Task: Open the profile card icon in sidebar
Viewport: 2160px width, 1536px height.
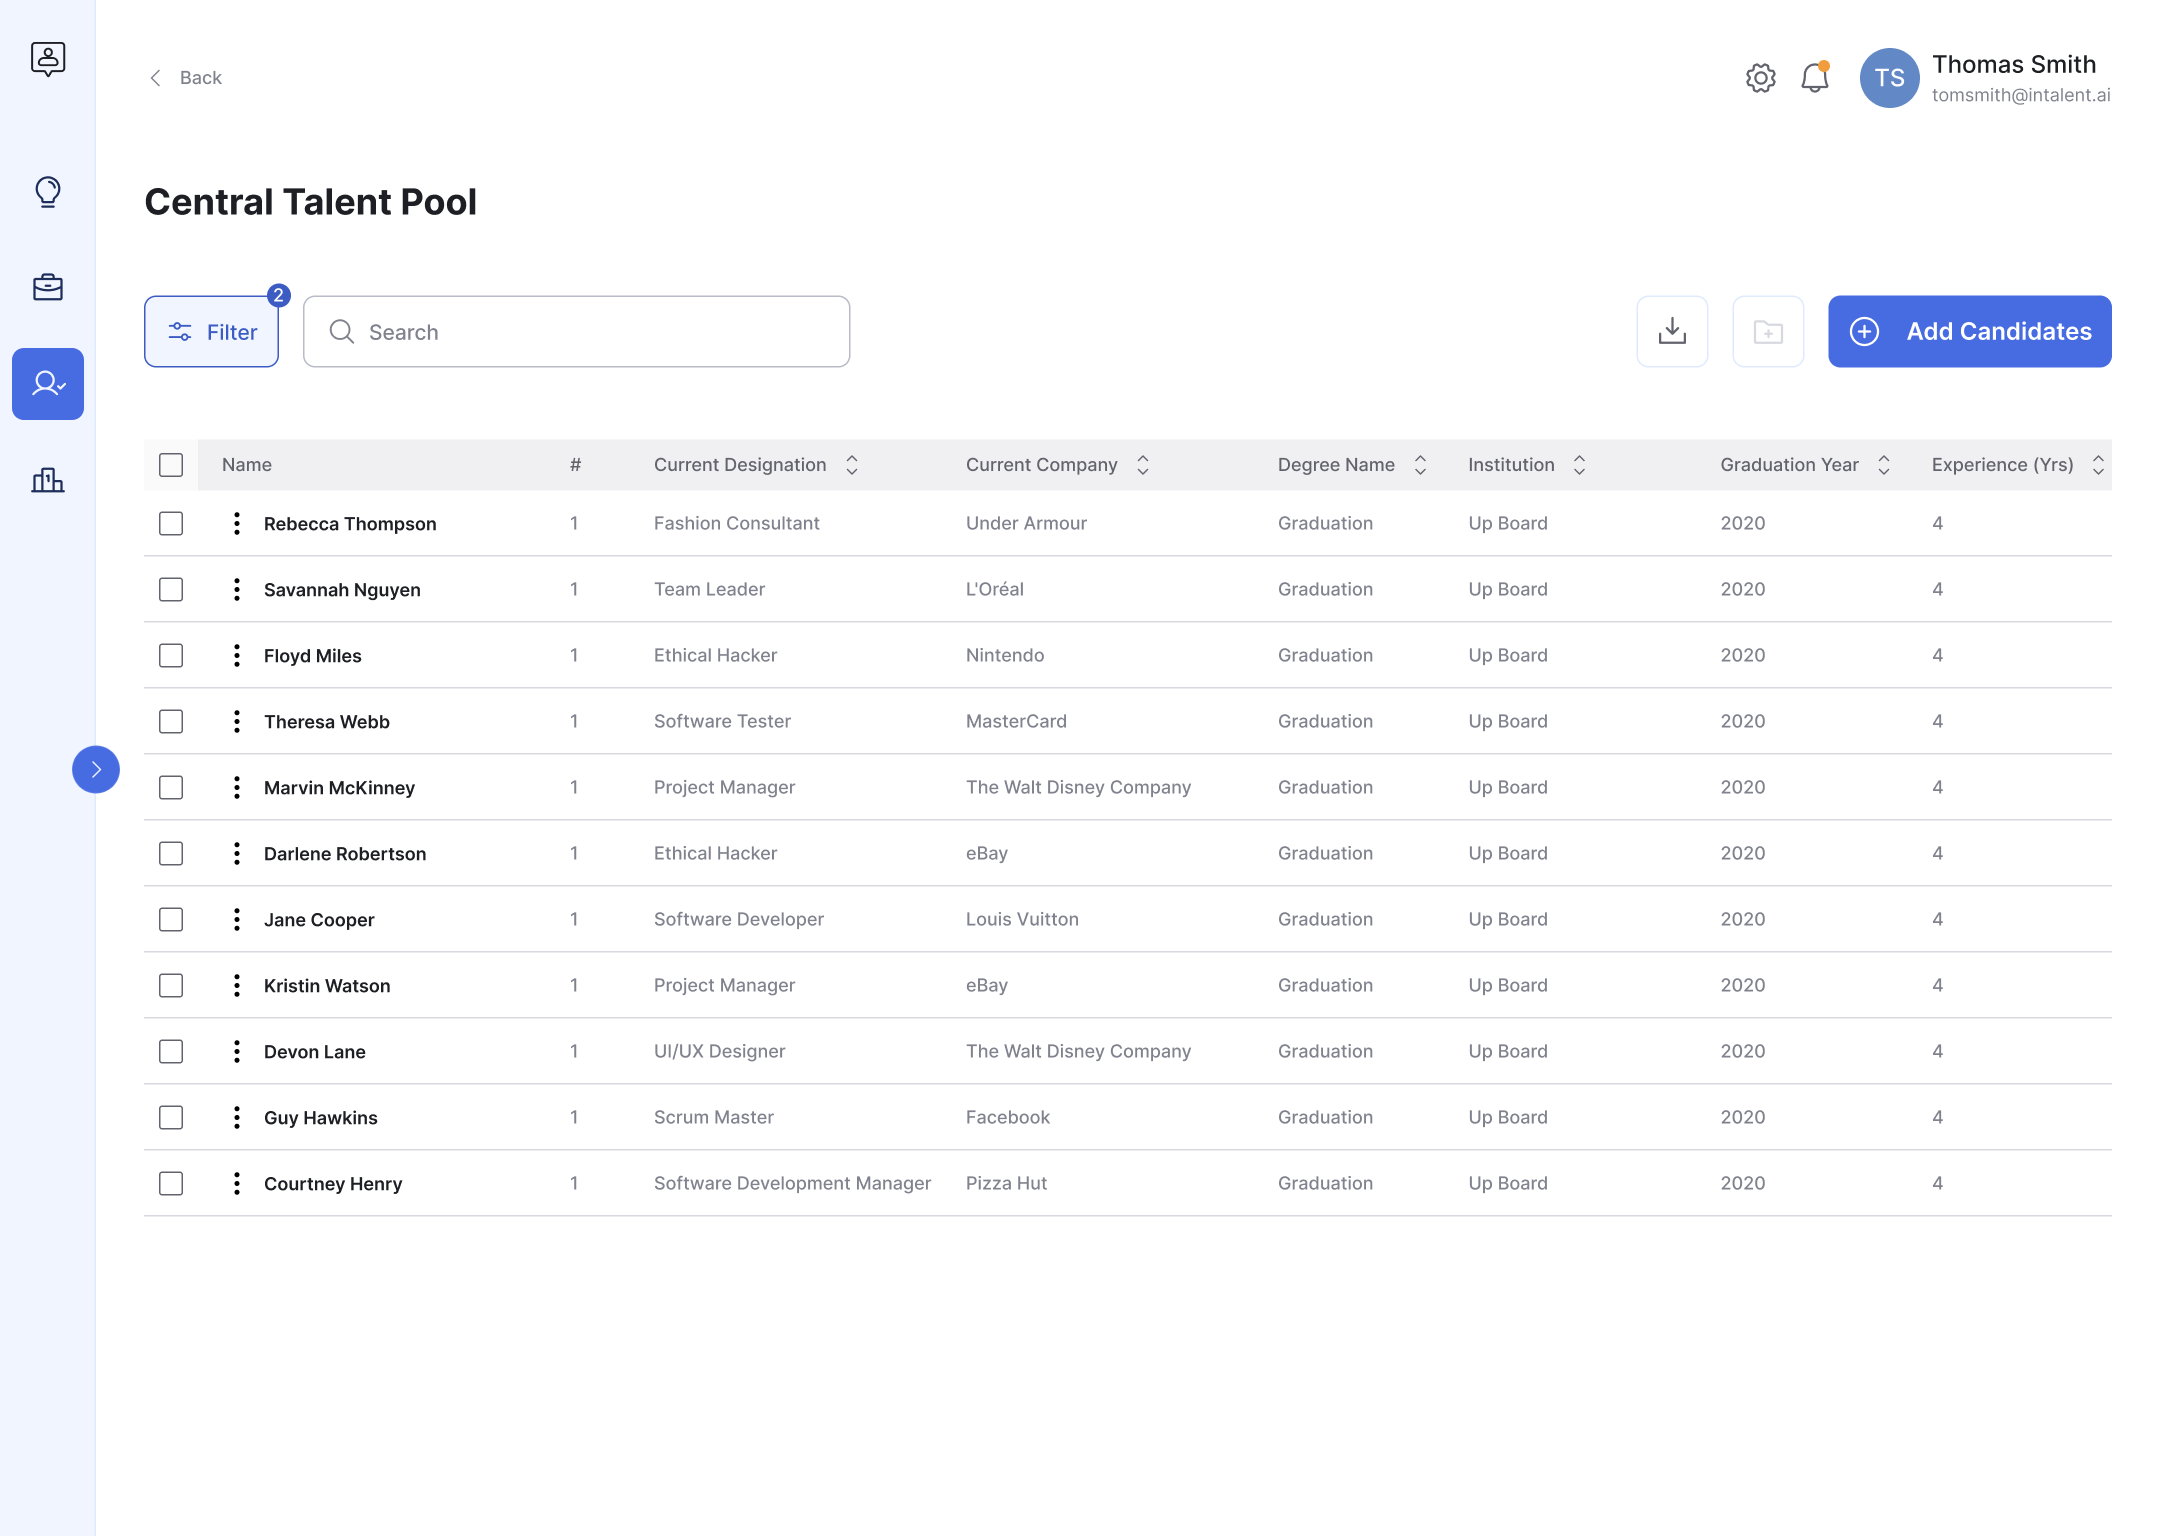Action: (48, 59)
